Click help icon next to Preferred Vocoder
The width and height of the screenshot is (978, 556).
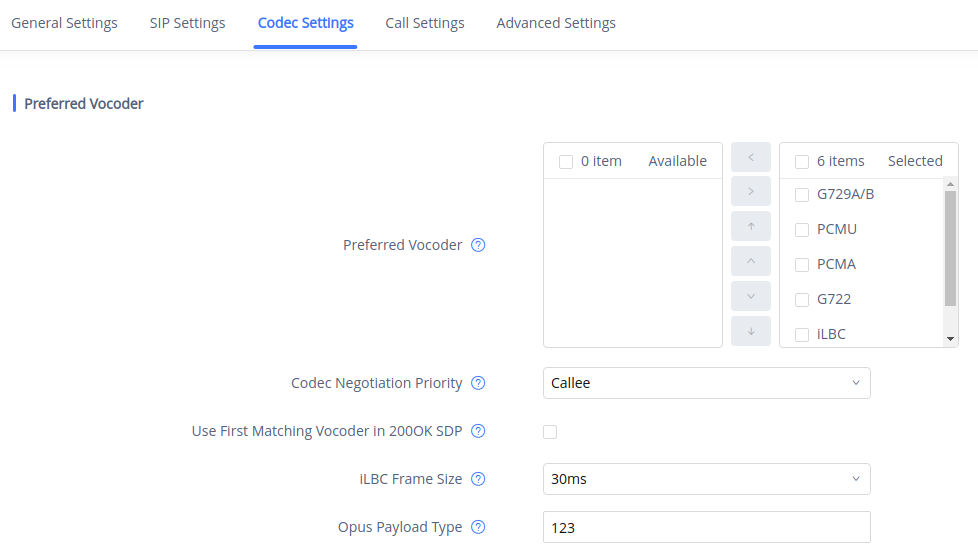[x=478, y=245]
